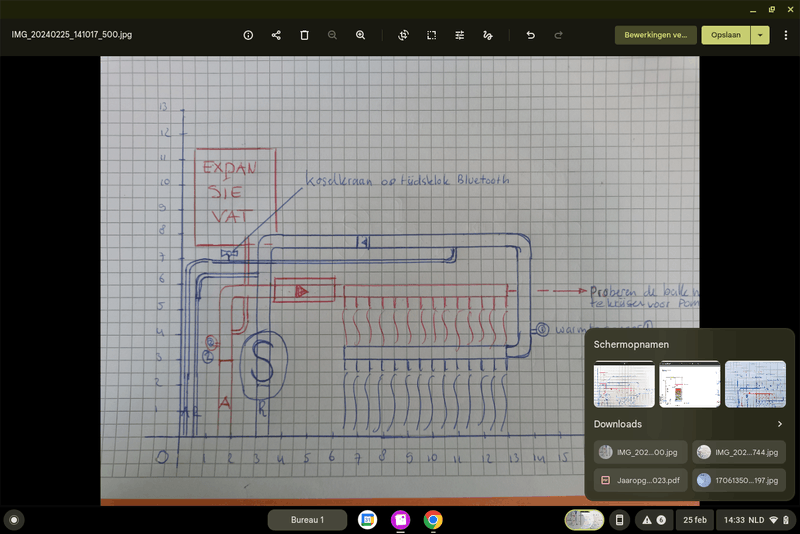Open lighting filters adjustment tool
Image resolution: width=800 pixels, height=534 pixels.
click(x=459, y=35)
